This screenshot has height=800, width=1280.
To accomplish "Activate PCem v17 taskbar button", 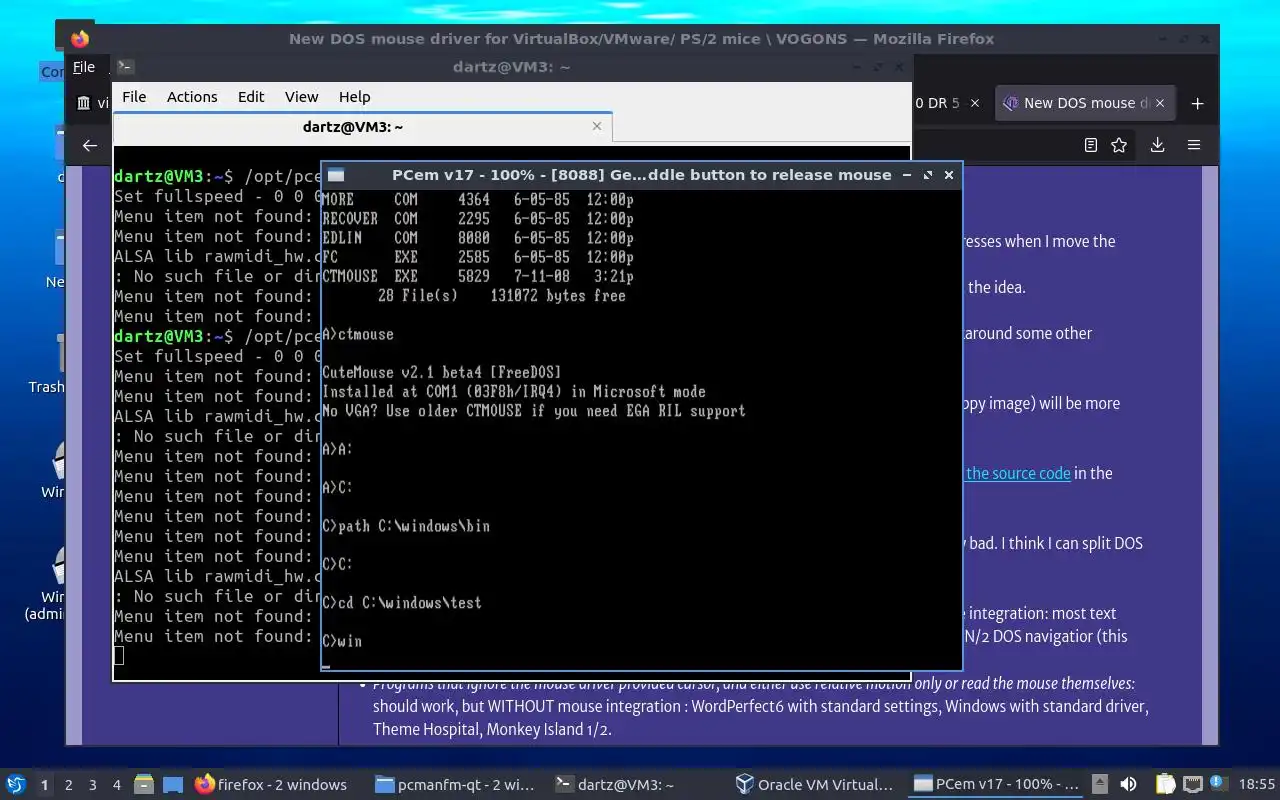I will [x=995, y=785].
